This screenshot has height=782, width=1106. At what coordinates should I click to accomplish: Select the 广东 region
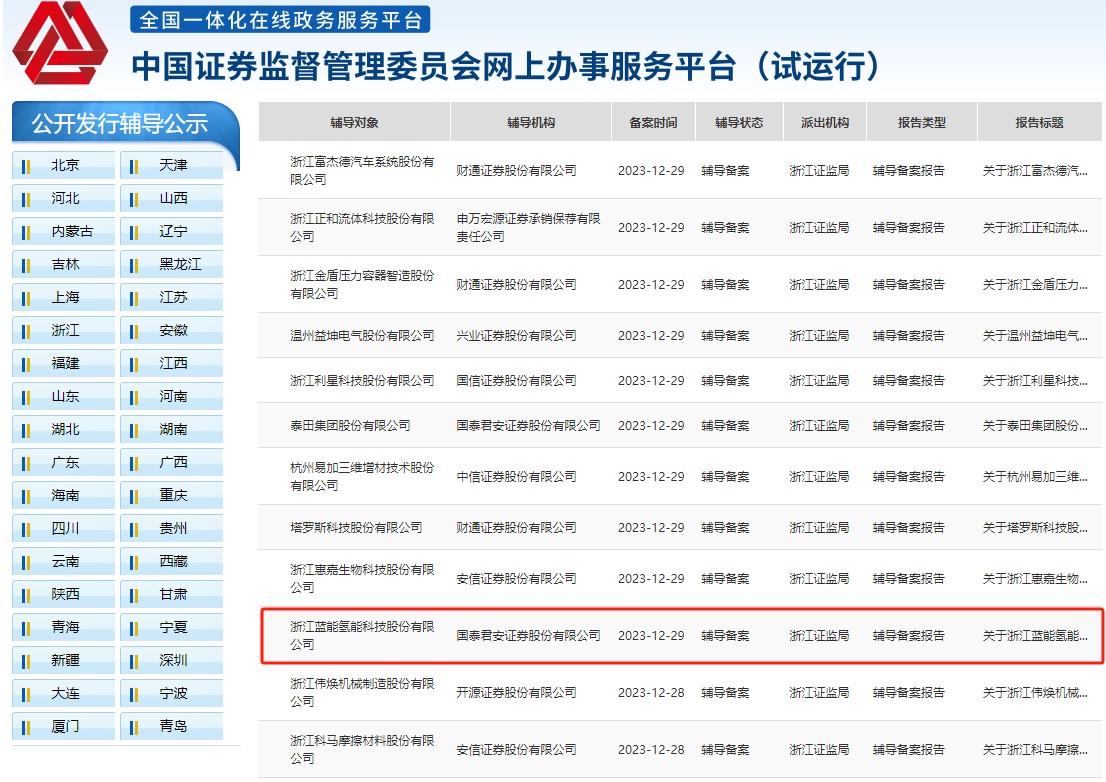tap(63, 463)
